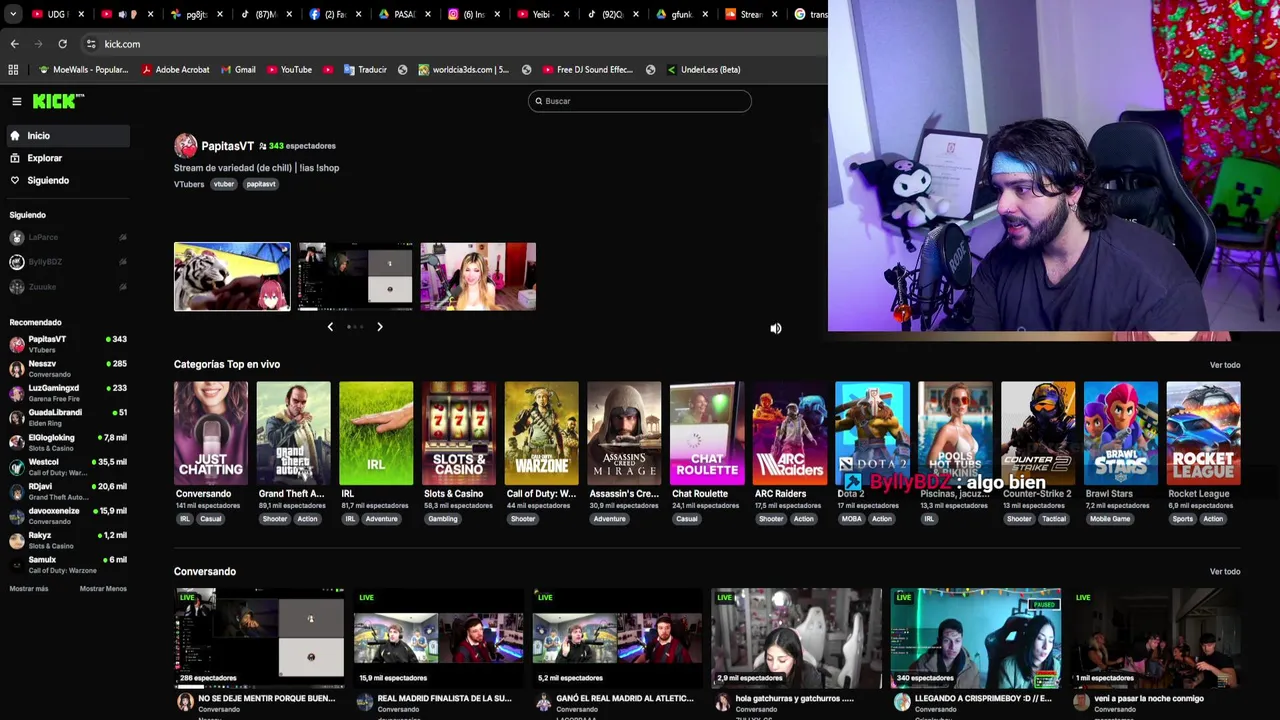Open PapitasVT featured channel avatar
The width and height of the screenshot is (1280, 720).
point(186,146)
